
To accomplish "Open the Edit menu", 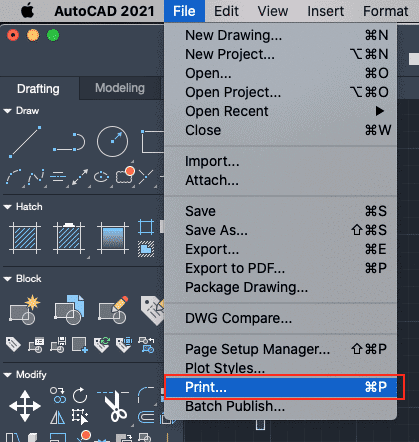I will (226, 11).
